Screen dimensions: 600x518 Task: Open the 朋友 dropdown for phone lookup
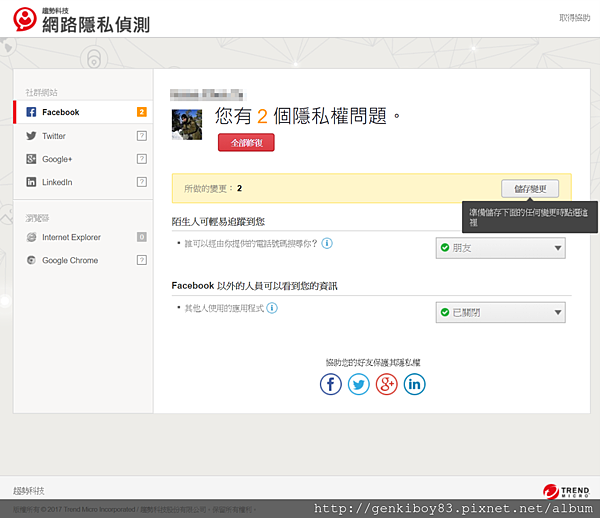point(501,248)
